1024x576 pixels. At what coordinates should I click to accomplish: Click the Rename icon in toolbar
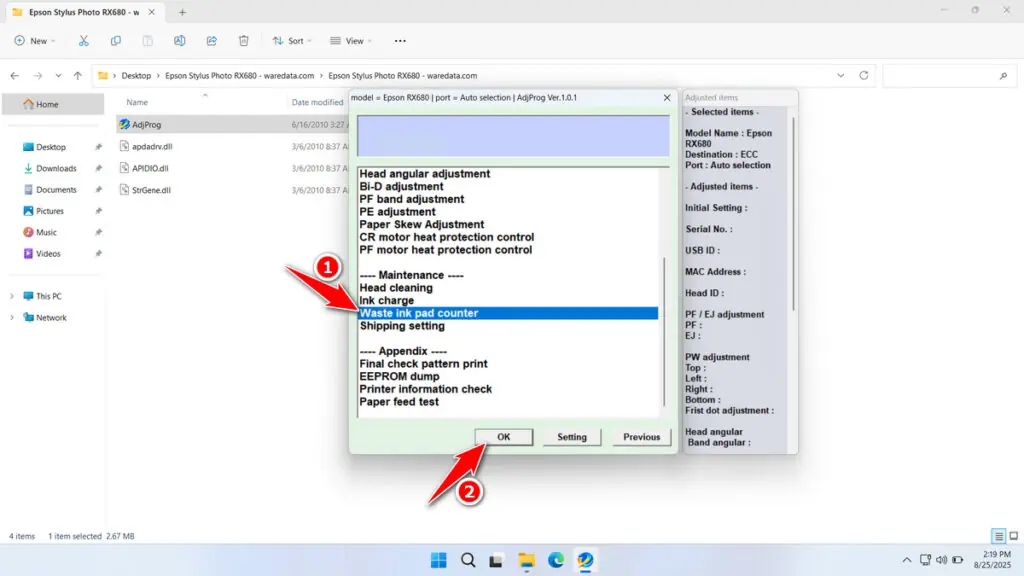tap(180, 41)
